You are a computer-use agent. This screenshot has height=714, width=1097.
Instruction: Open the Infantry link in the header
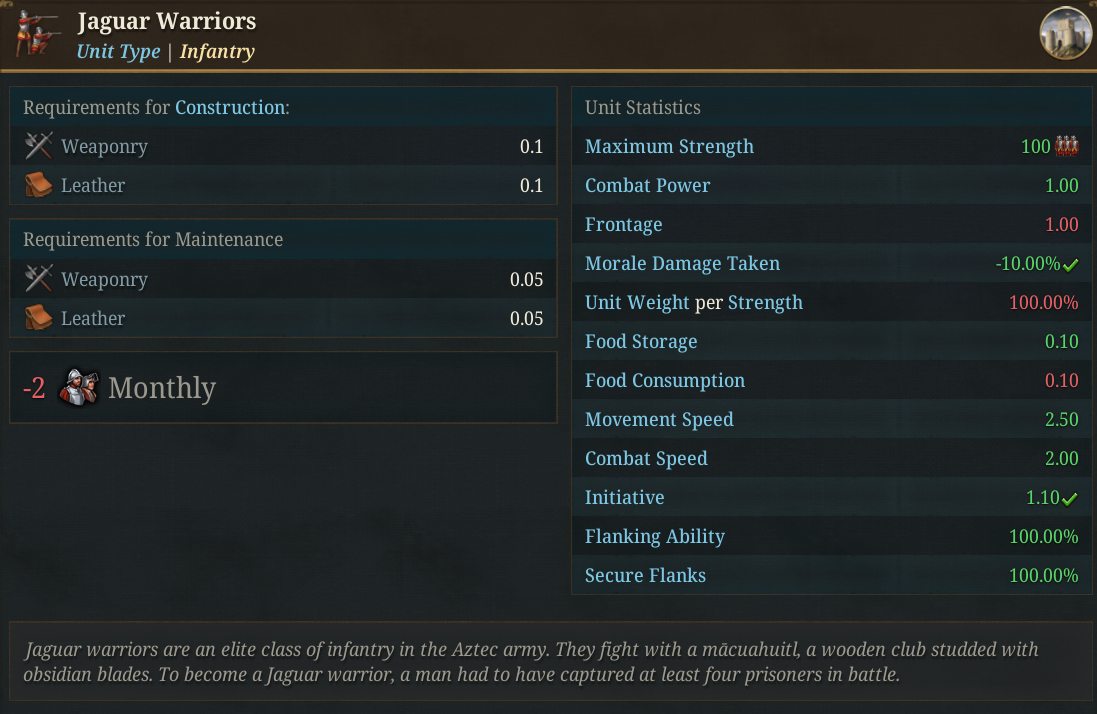point(217,52)
